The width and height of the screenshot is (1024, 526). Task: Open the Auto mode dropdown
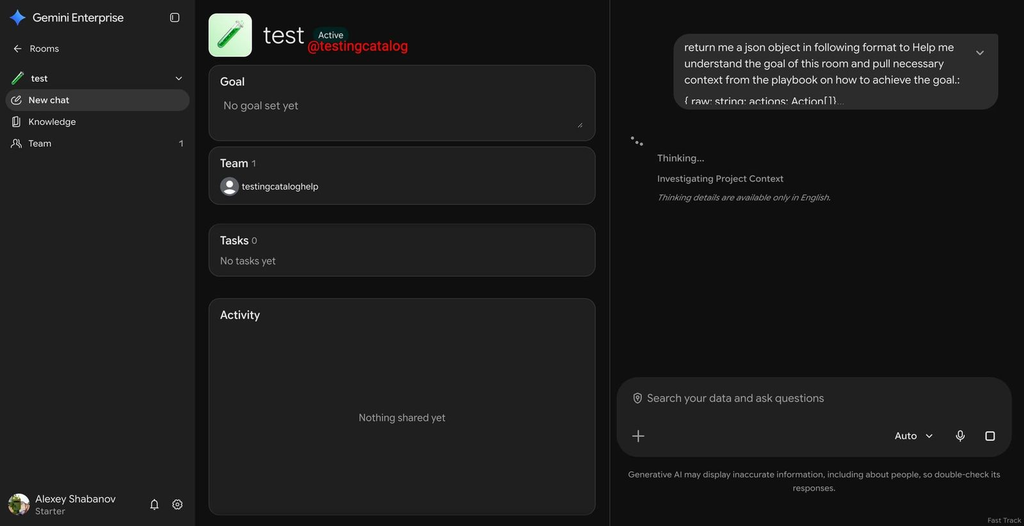914,436
